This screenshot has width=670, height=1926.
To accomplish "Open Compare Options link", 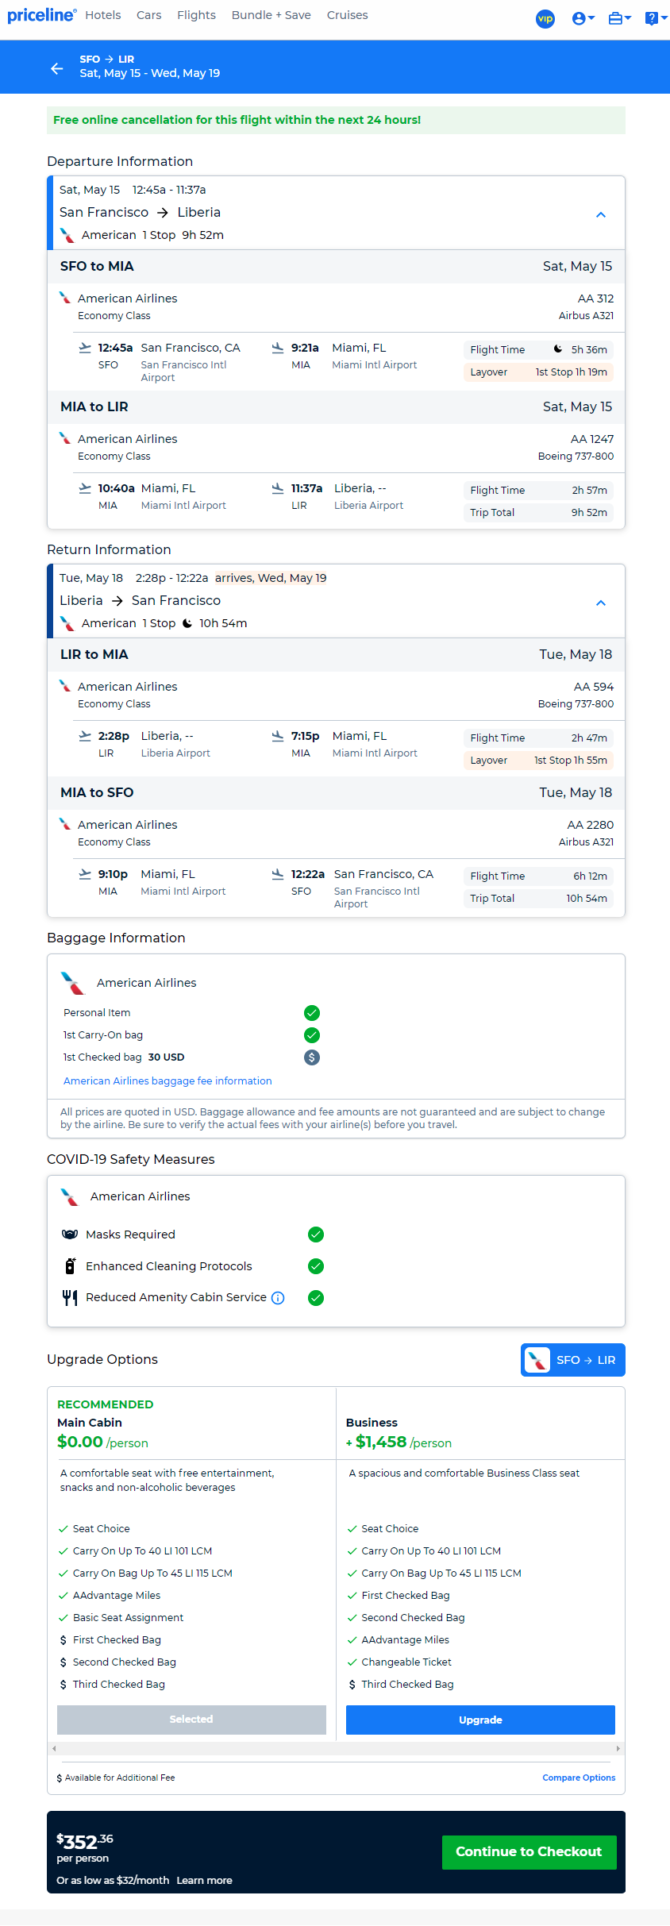I will (579, 1778).
